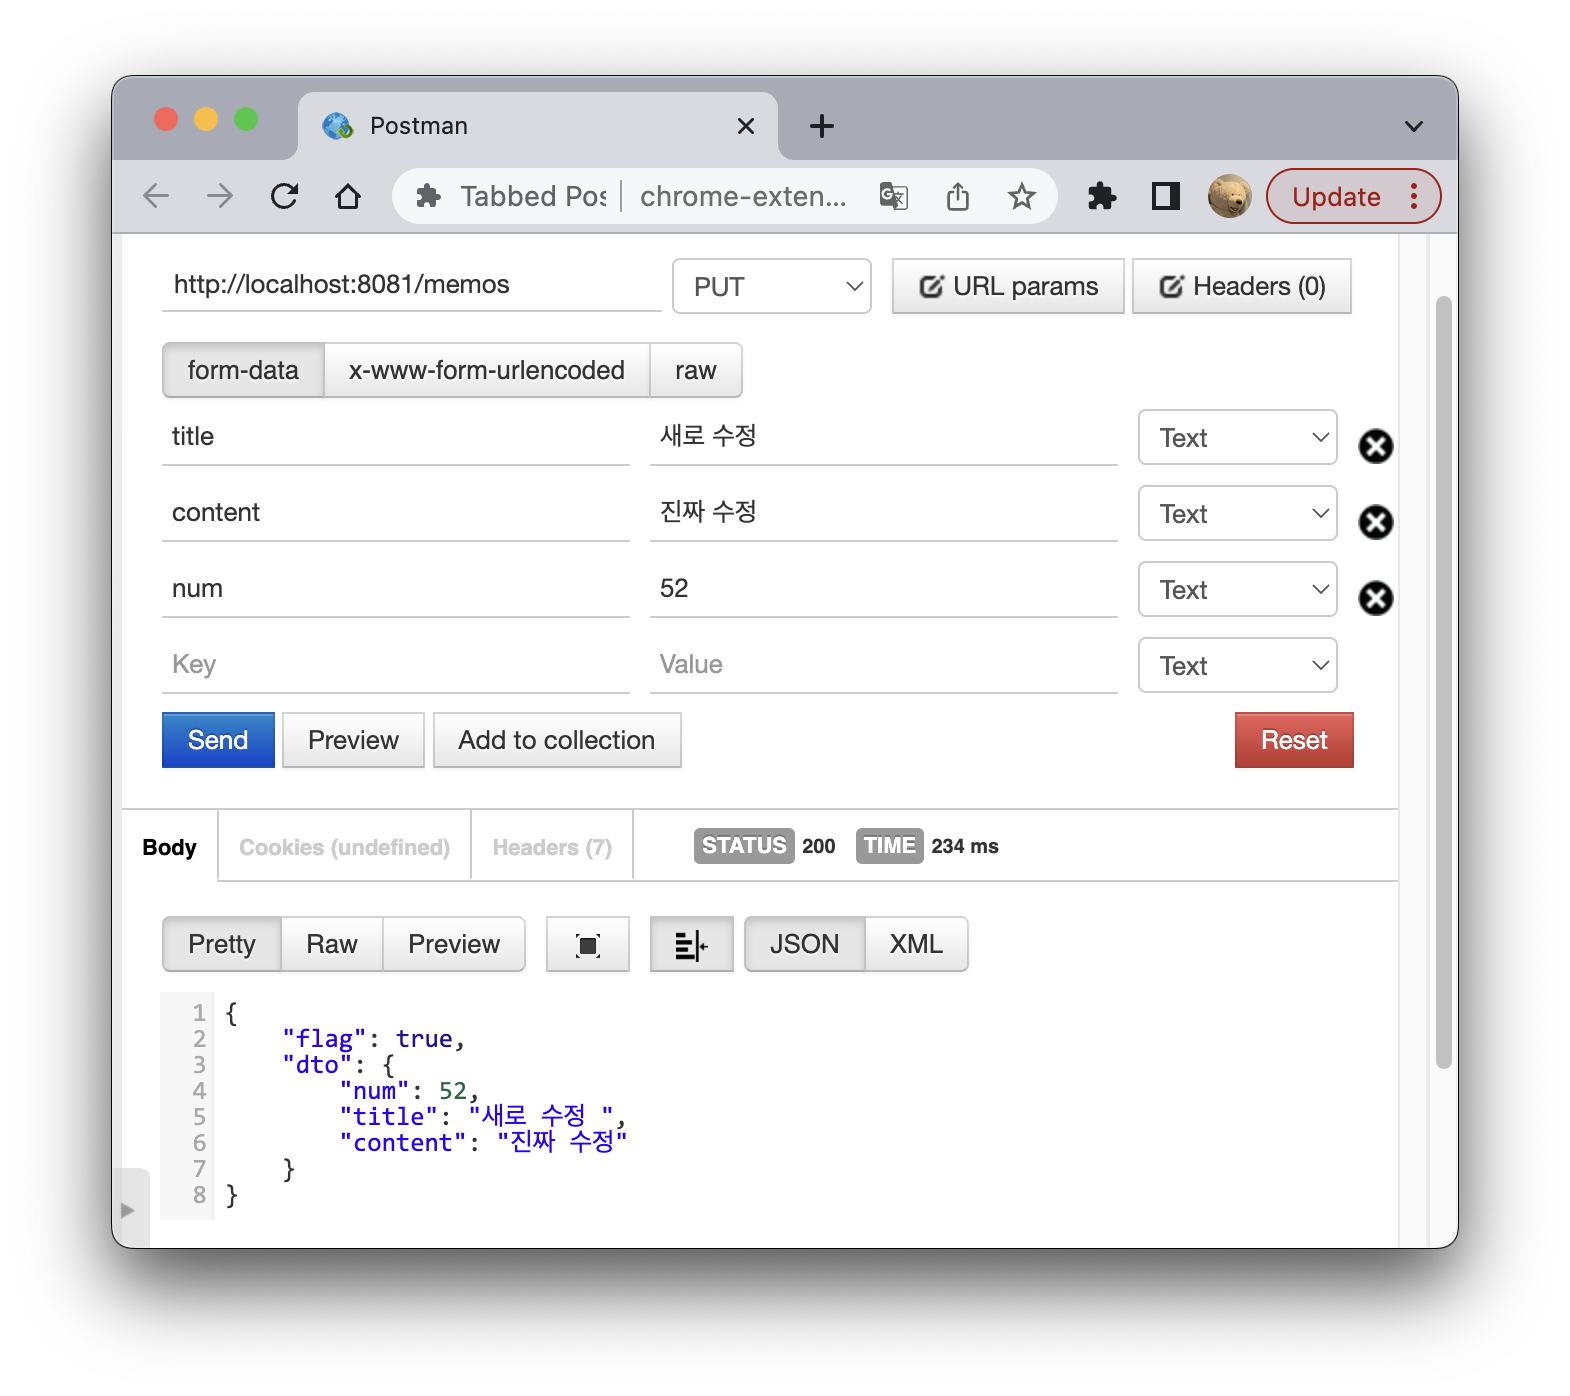
Task: Remove the content parameter row
Action: (x=1376, y=522)
